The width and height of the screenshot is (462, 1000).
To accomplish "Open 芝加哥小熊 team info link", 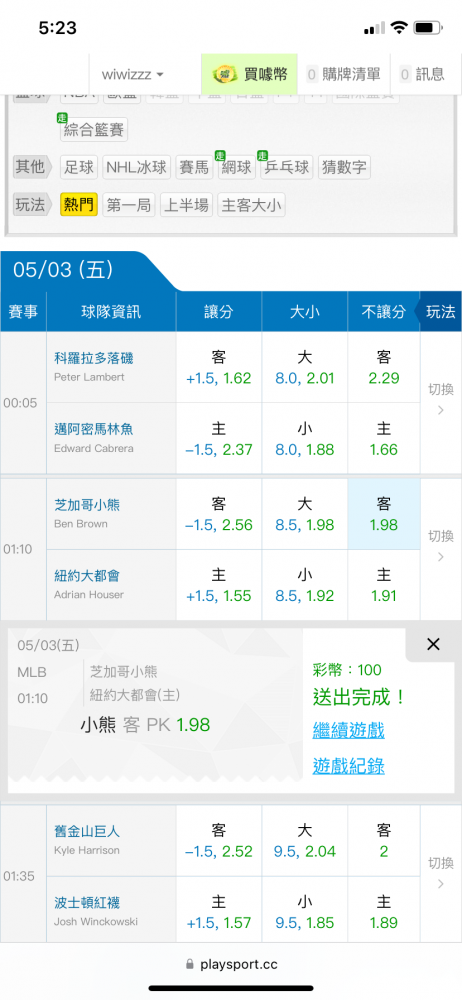I will point(87,505).
